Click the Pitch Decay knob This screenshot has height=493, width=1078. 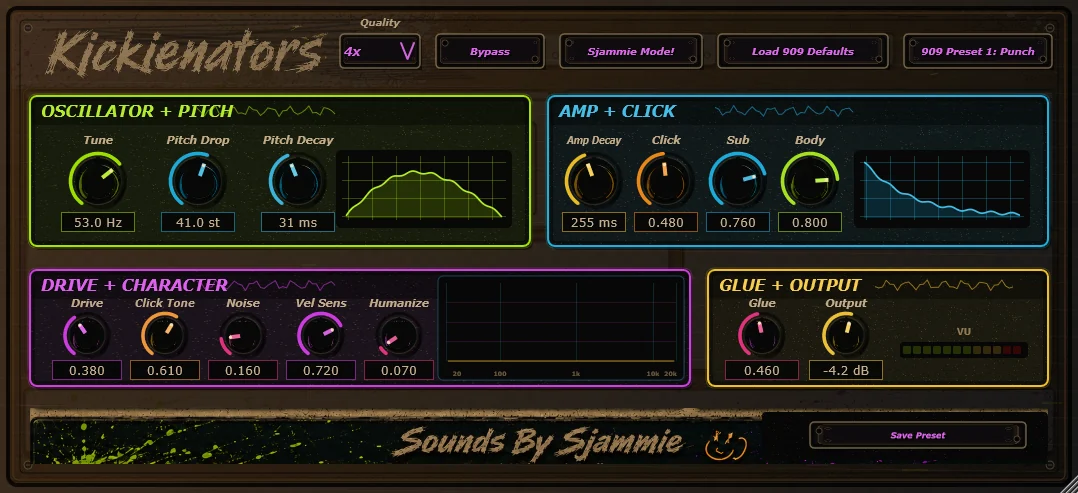[x=297, y=180]
